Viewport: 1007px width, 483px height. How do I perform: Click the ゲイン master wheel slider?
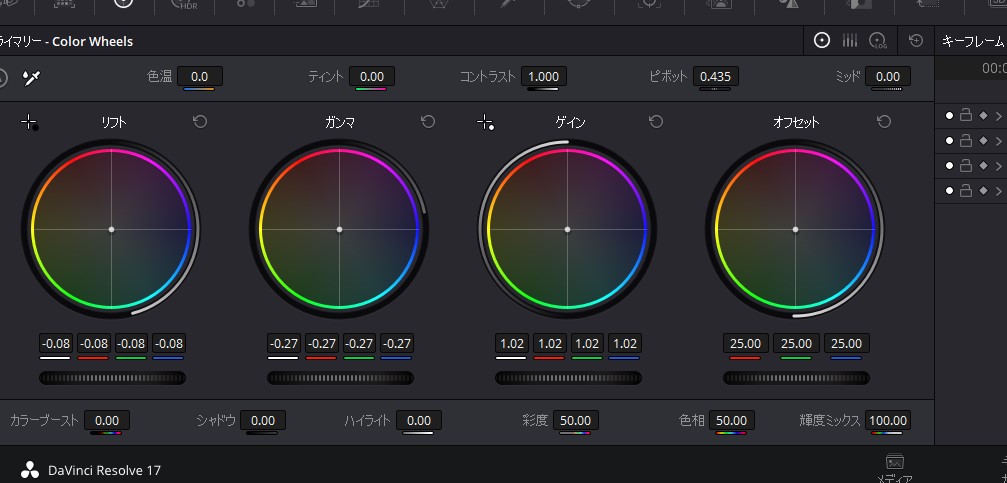(x=568, y=378)
